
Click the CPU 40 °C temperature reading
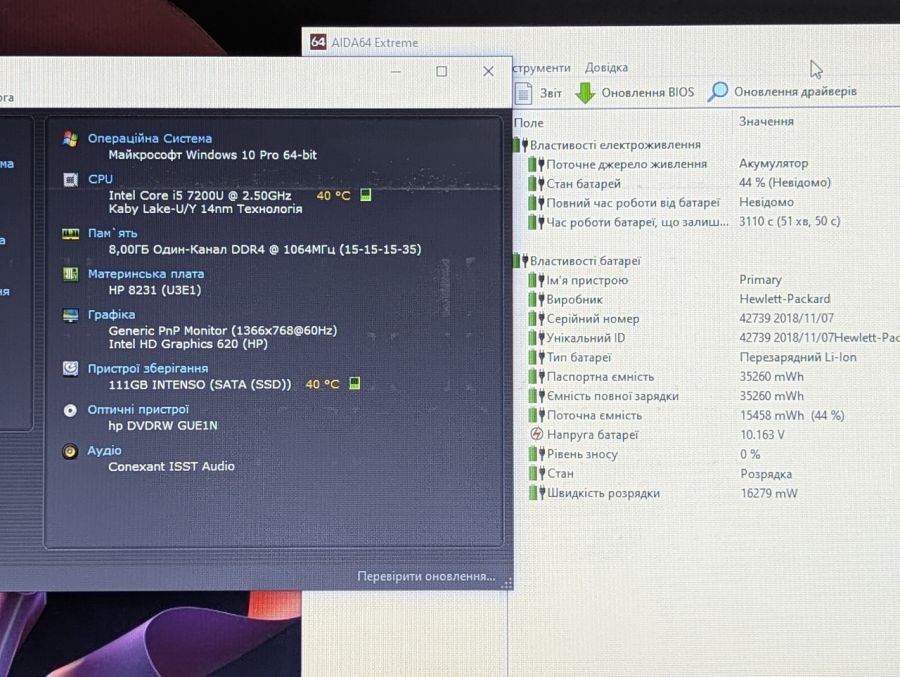click(x=333, y=196)
